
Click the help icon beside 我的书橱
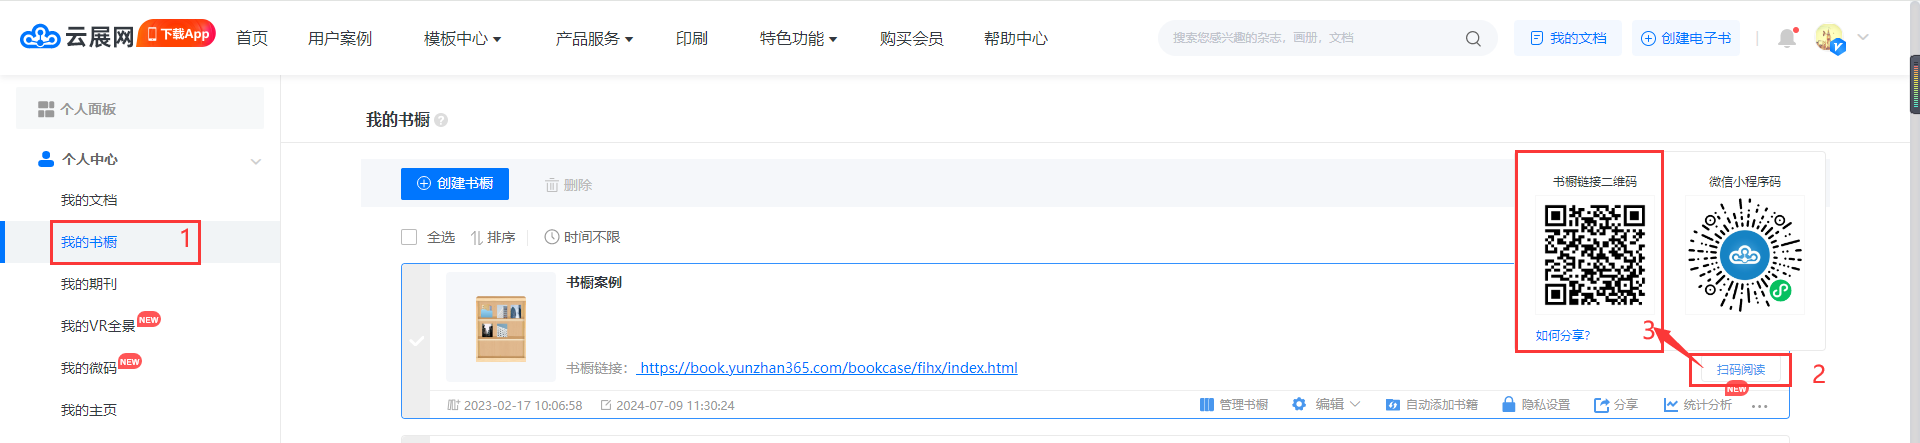tap(441, 120)
